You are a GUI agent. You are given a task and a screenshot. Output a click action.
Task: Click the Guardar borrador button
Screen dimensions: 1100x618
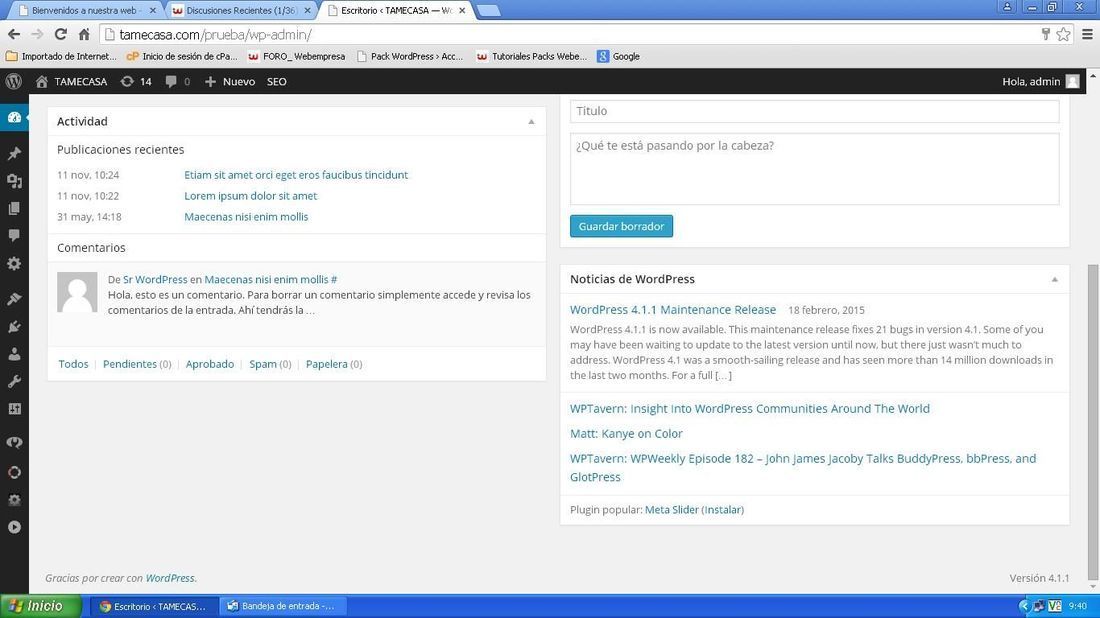click(x=621, y=226)
